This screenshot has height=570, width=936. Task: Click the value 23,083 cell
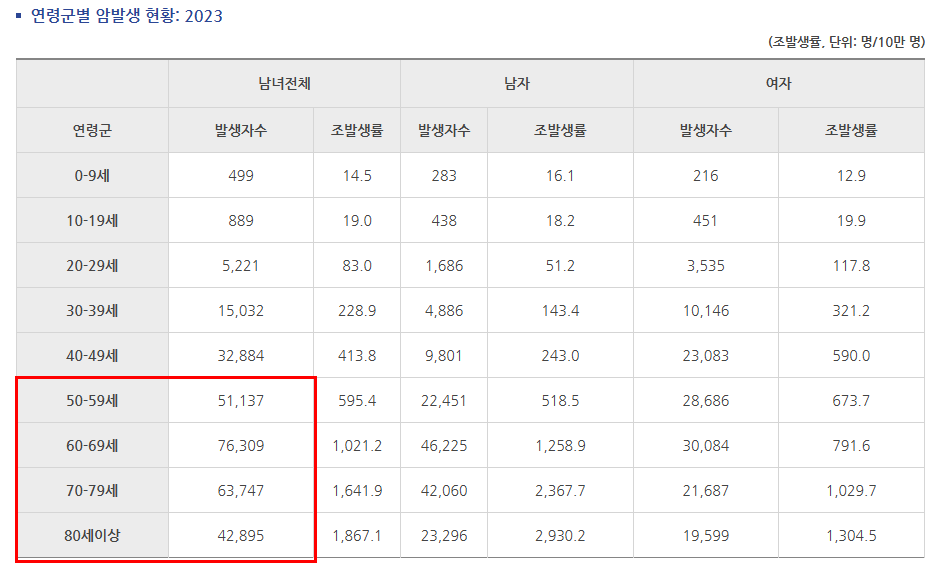pyautogui.click(x=706, y=356)
